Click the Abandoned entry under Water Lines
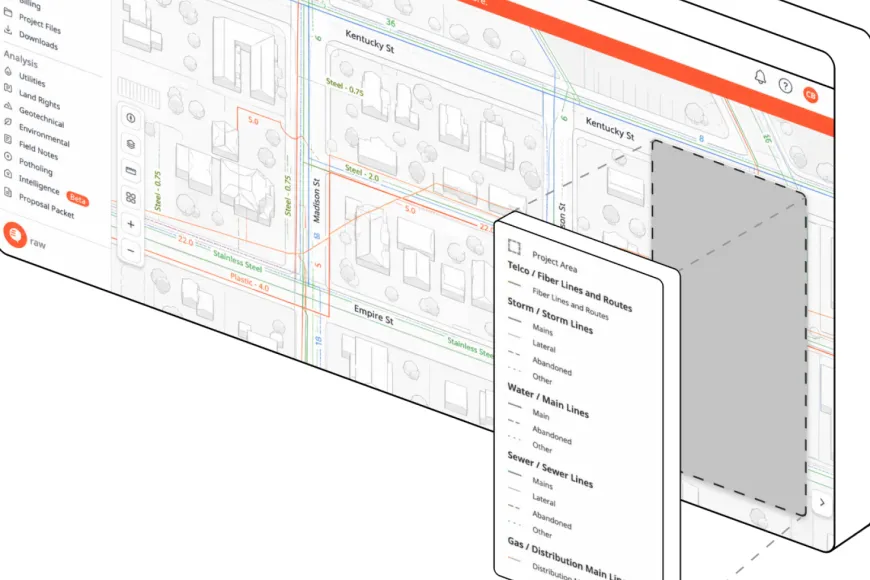The image size is (870, 580). click(552, 435)
